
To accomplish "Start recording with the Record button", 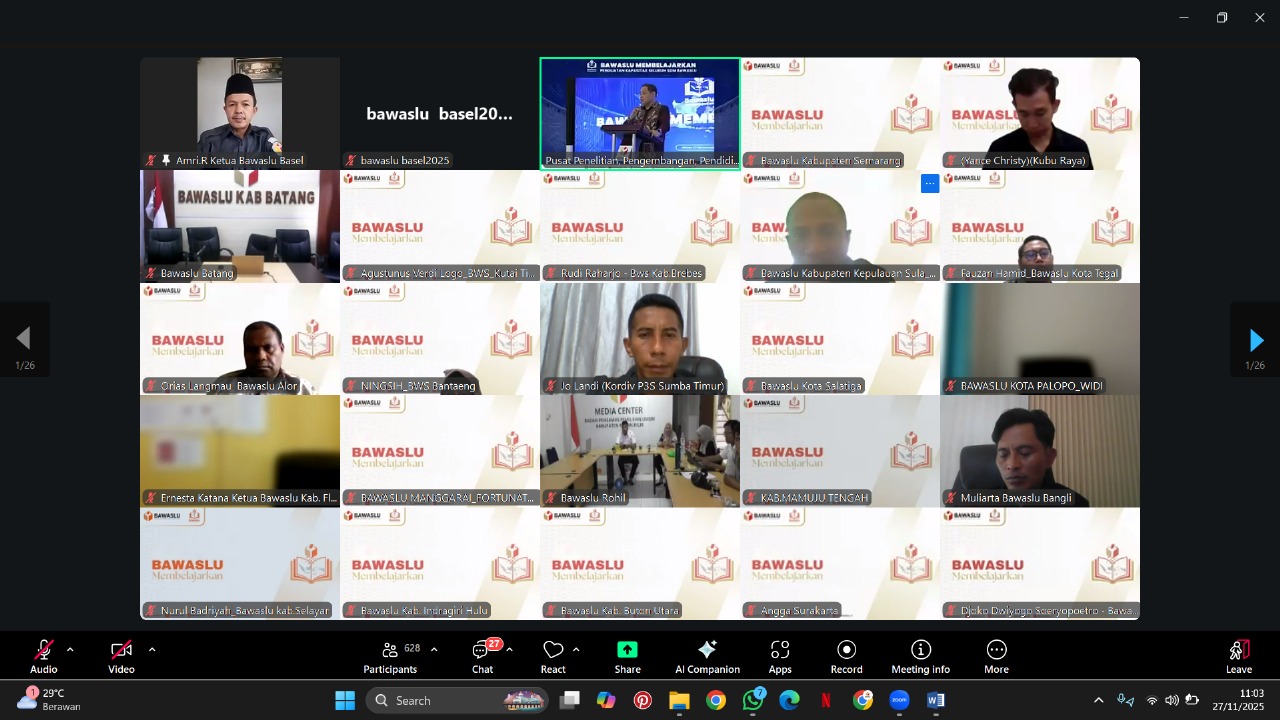I will (846, 656).
